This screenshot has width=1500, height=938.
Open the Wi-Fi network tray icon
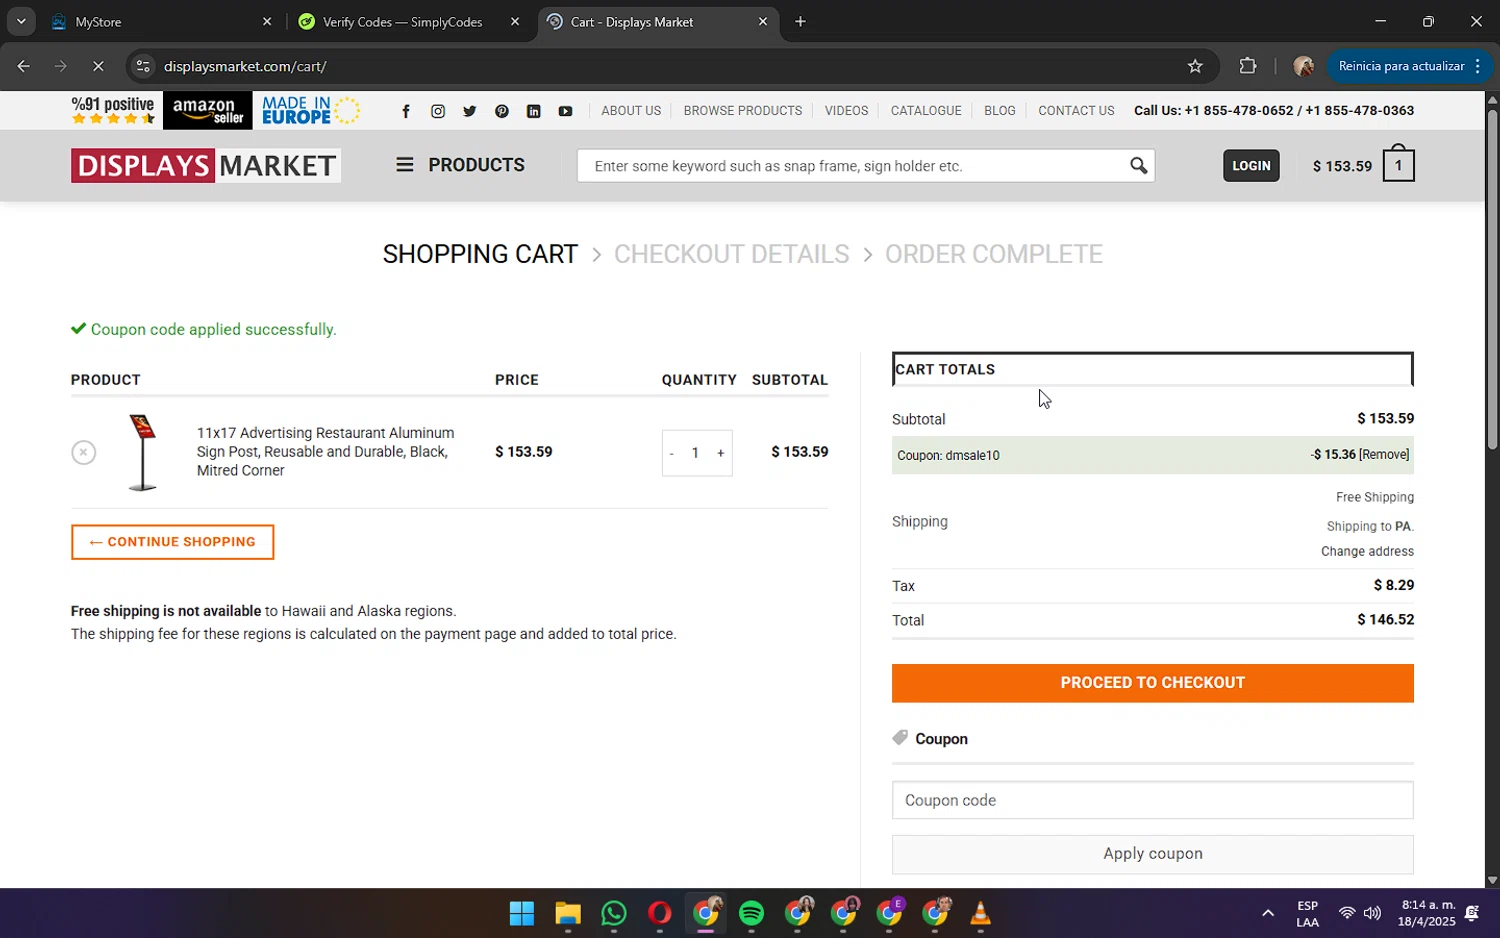1347,914
